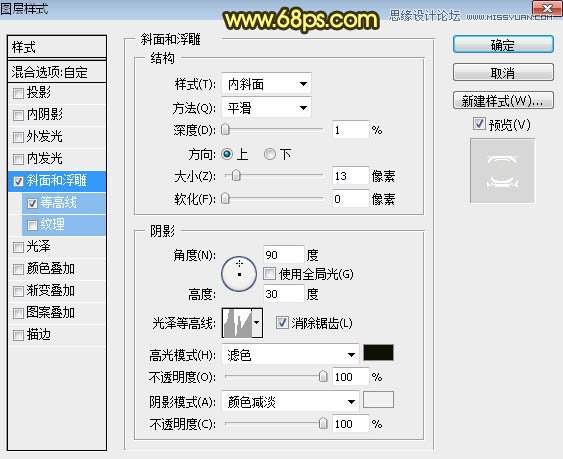This screenshot has width=563, height=459.
Task: Select direction 上 radio button
Action: (227, 154)
